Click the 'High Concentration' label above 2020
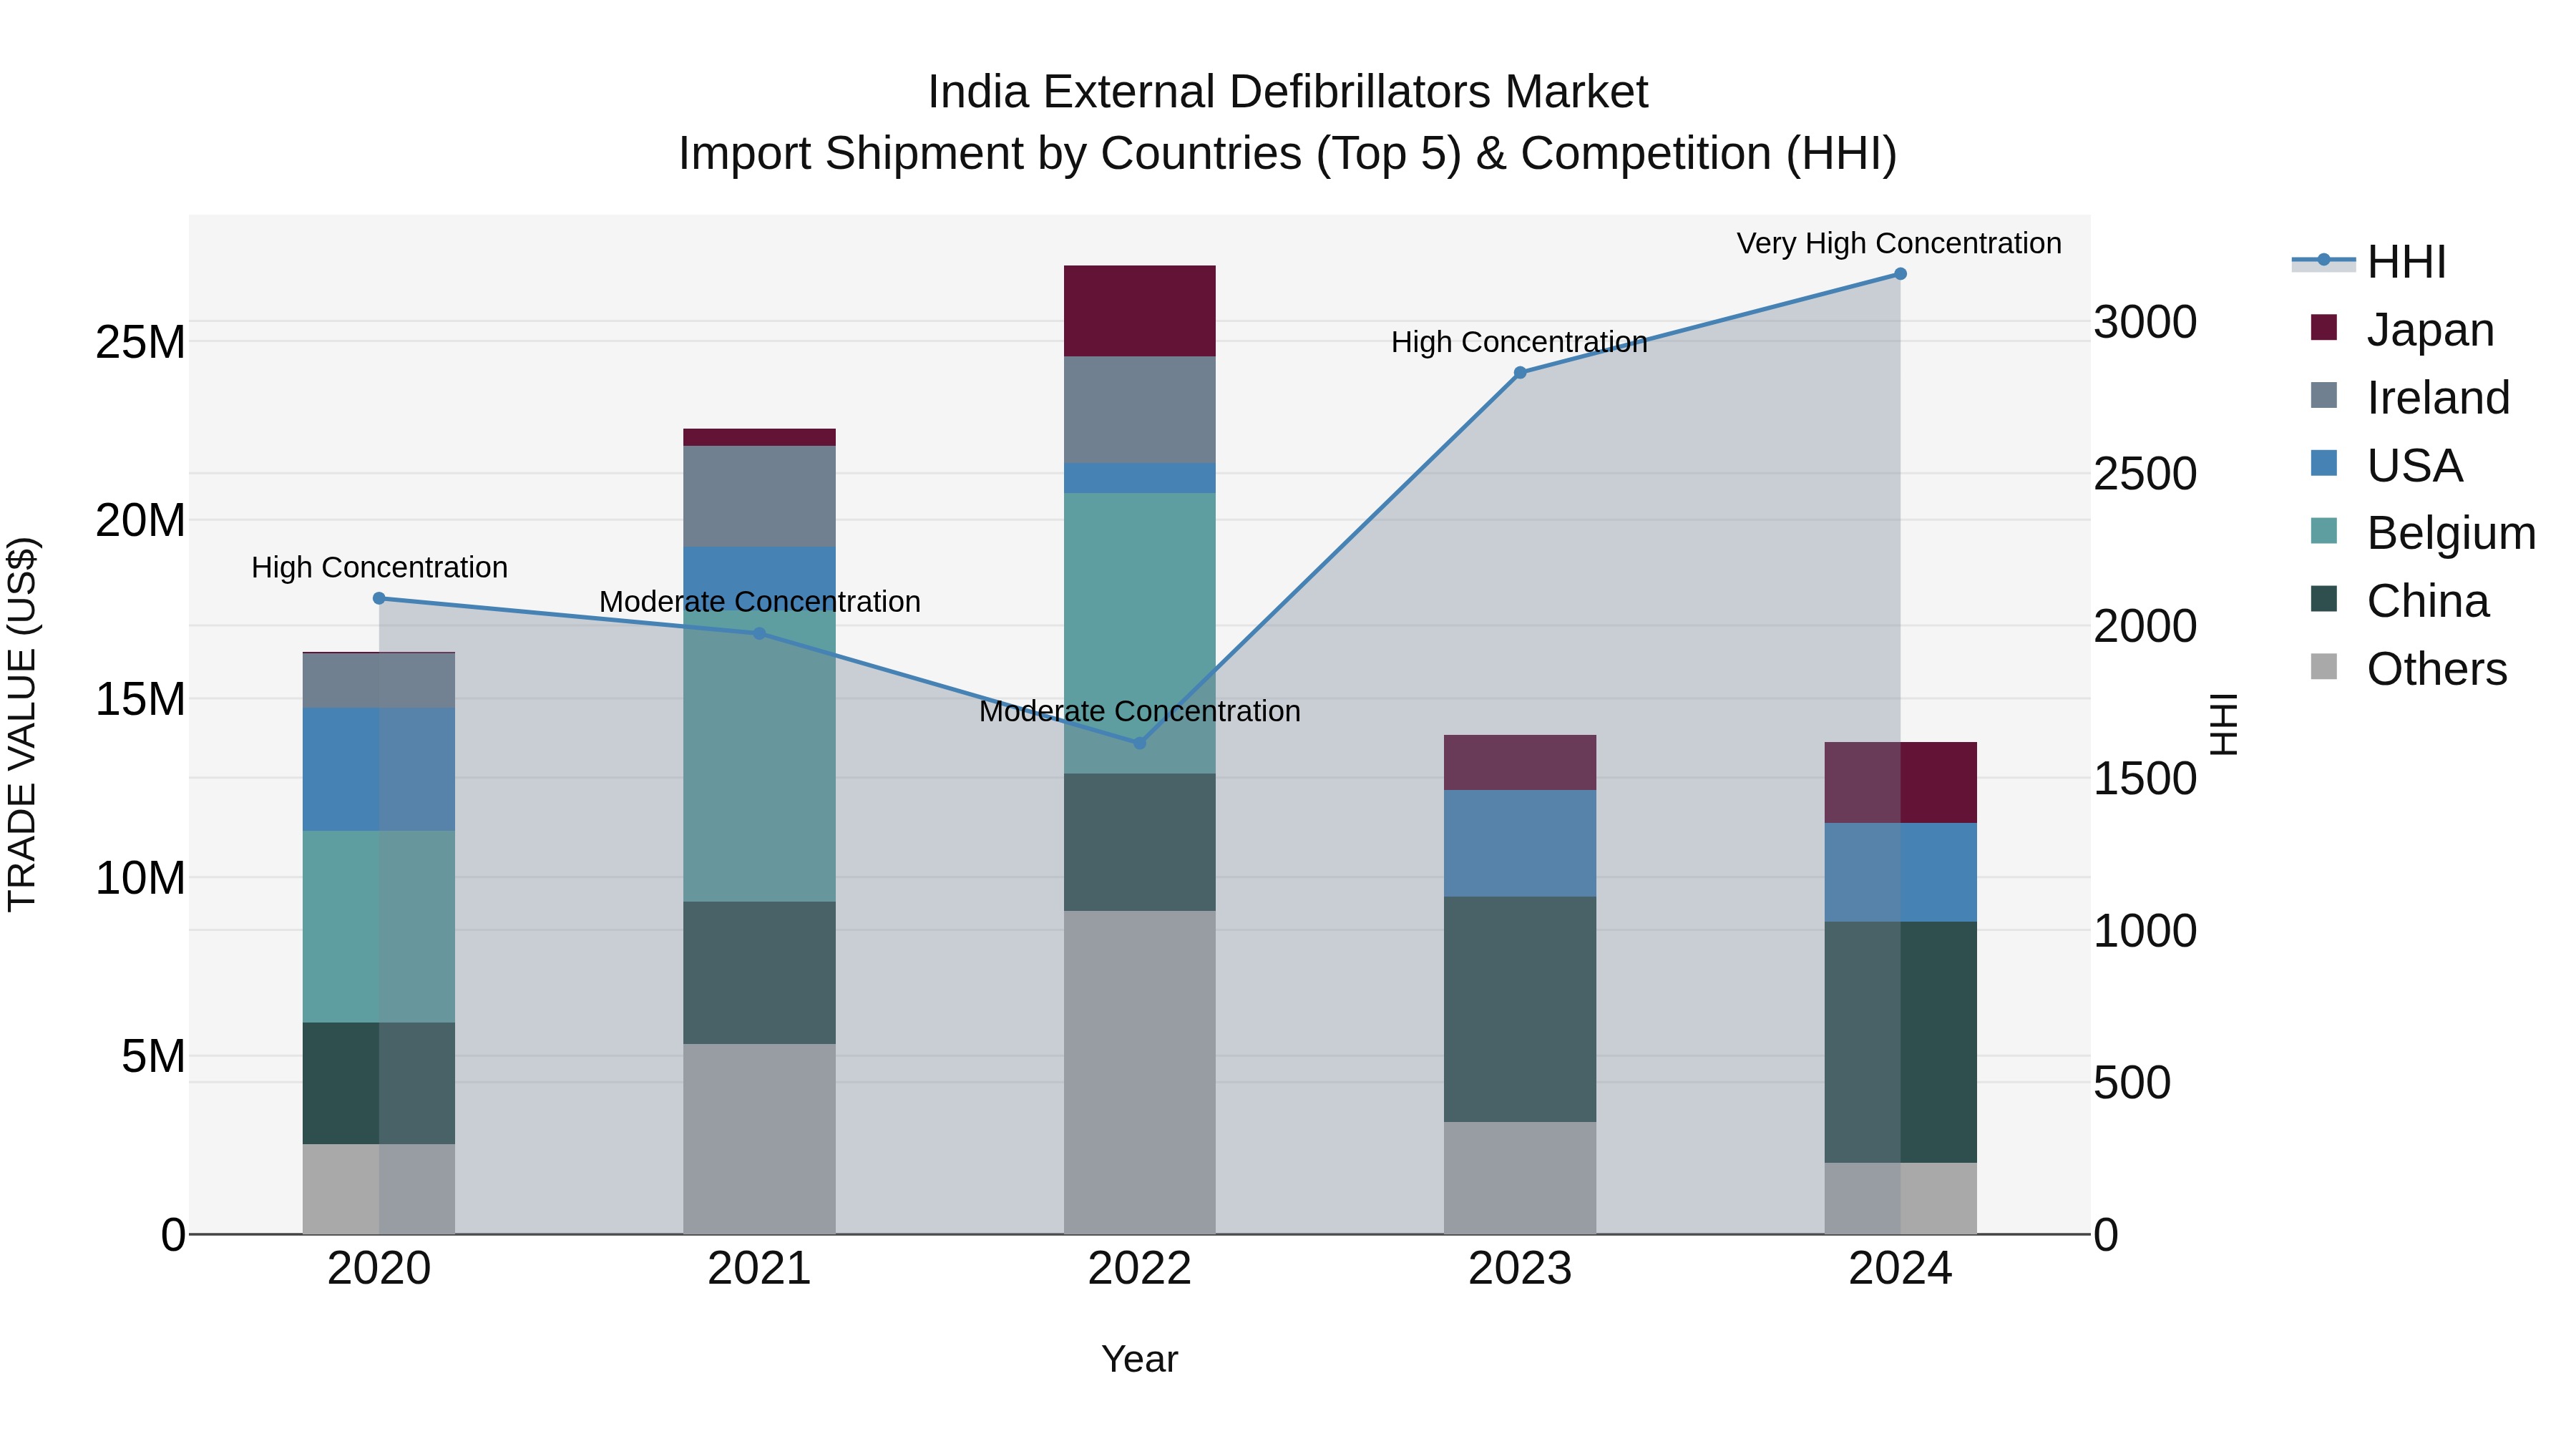 379,568
